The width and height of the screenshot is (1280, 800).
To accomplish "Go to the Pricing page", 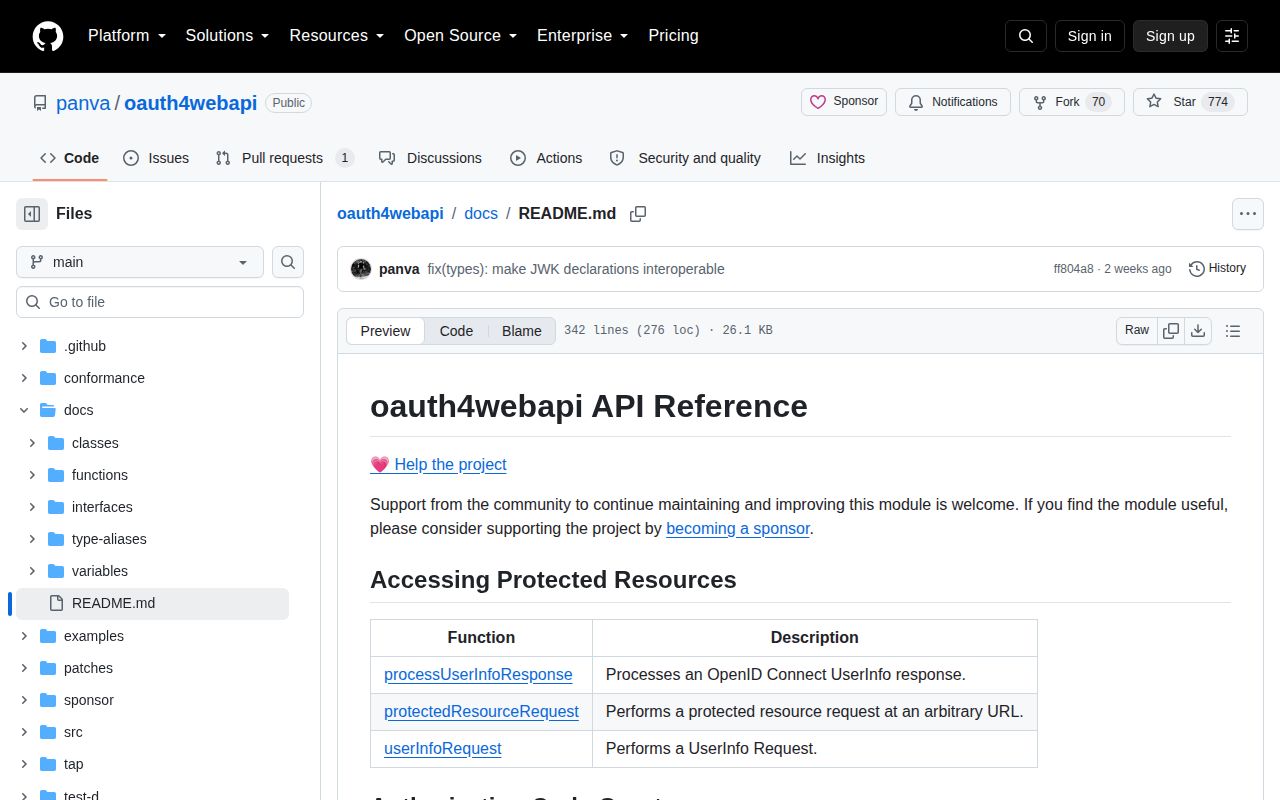I will coord(673,36).
